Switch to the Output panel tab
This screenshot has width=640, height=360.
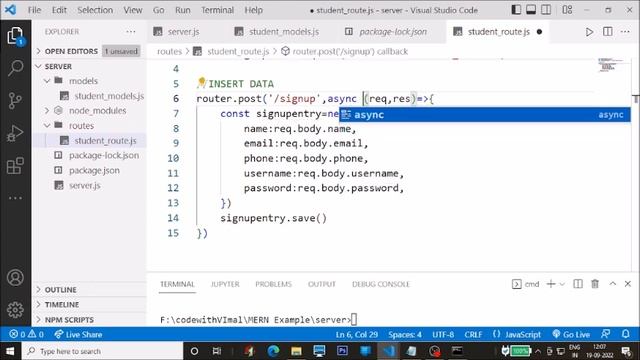[322, 284]
